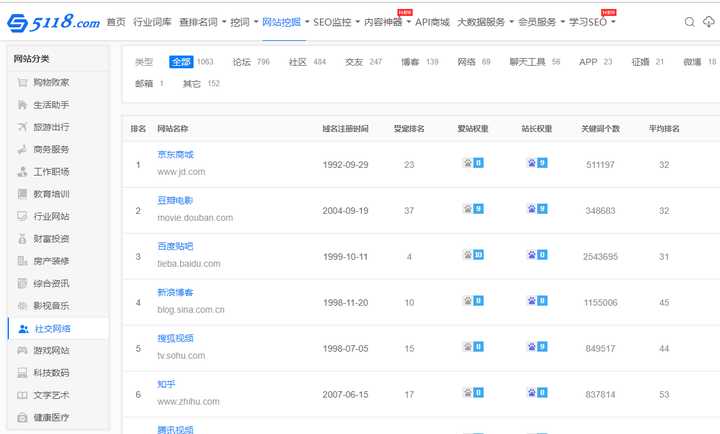This screenshot has height=434, width=720.
Task: Click 京东商城 Aizhan weight badge
Action: coord(471,163)
